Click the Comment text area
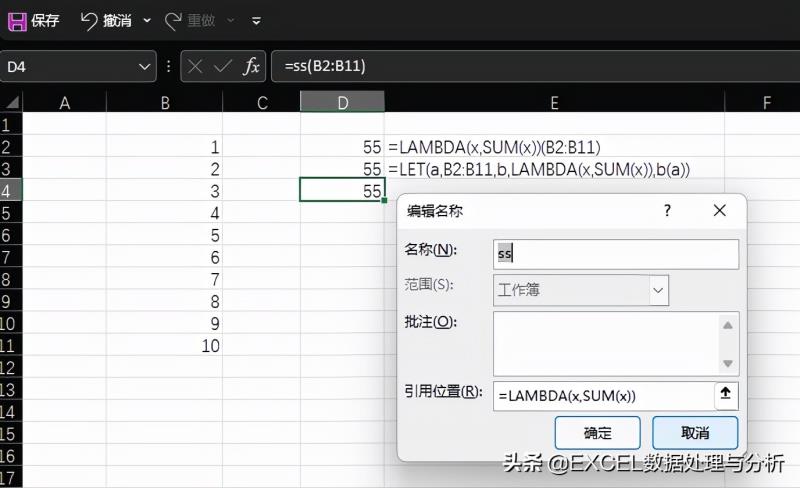 (x=605, y=344)
